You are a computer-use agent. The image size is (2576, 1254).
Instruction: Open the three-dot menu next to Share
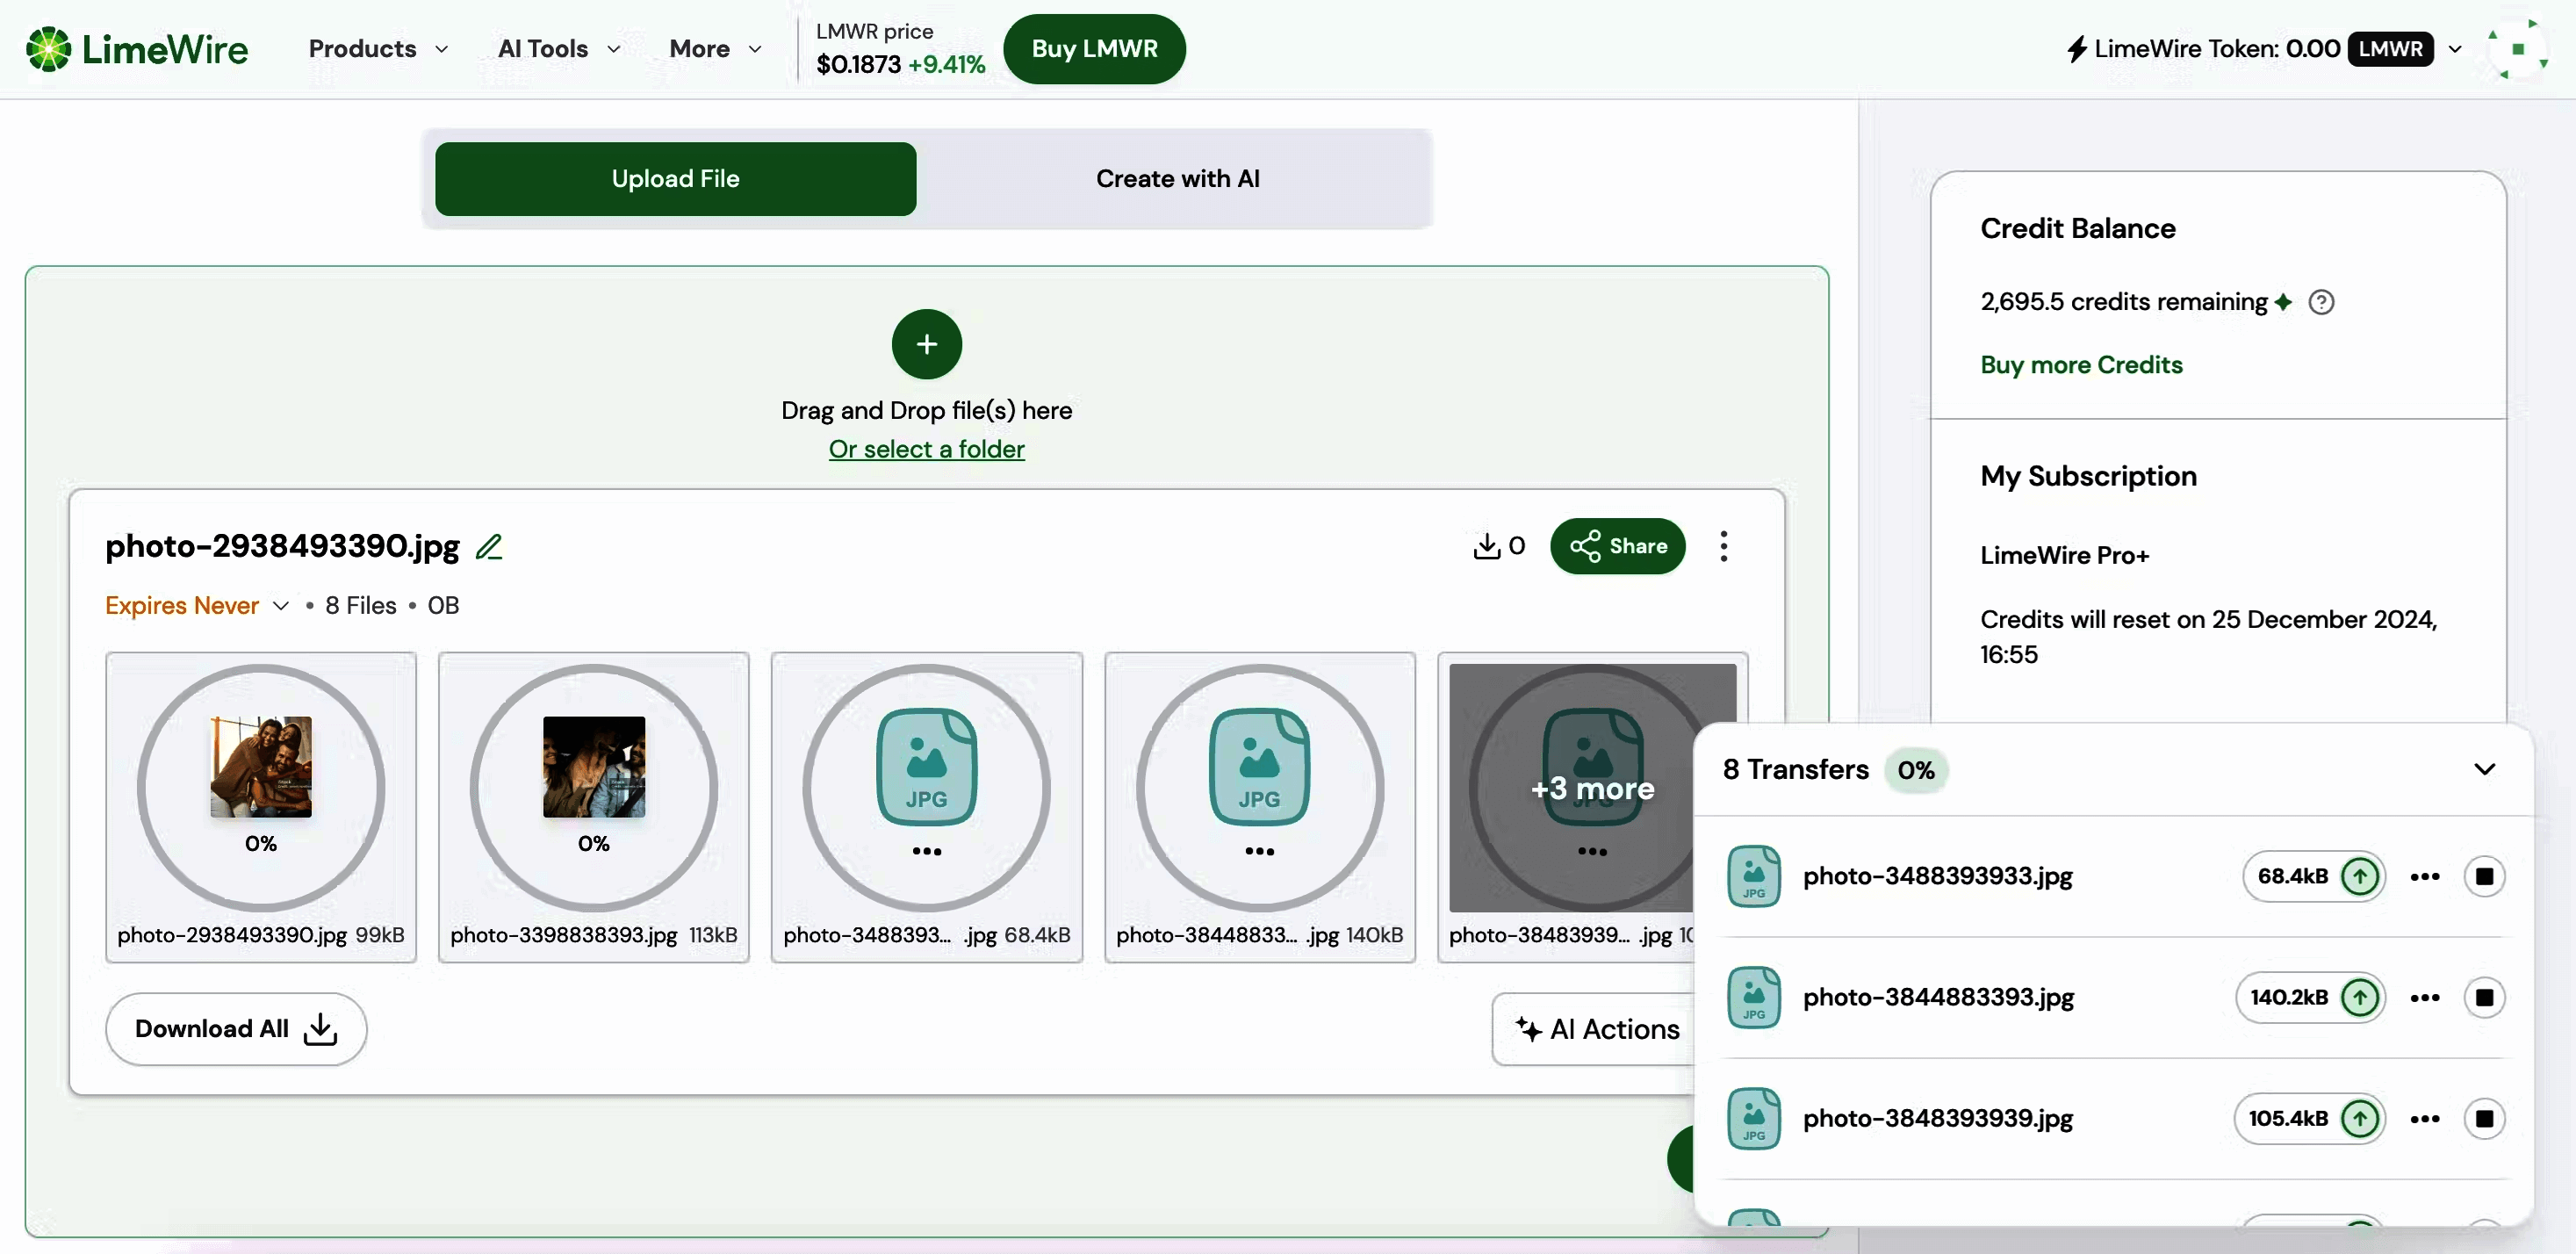pyautogui.click(x=1724, y=546)
